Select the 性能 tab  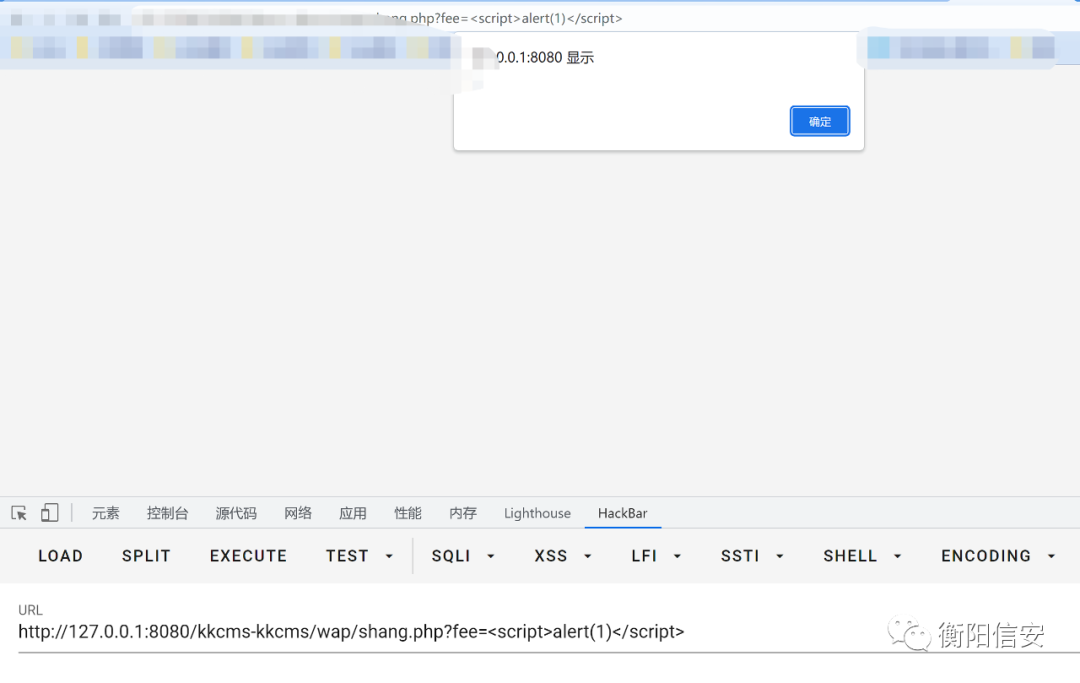tap(408, 513)
